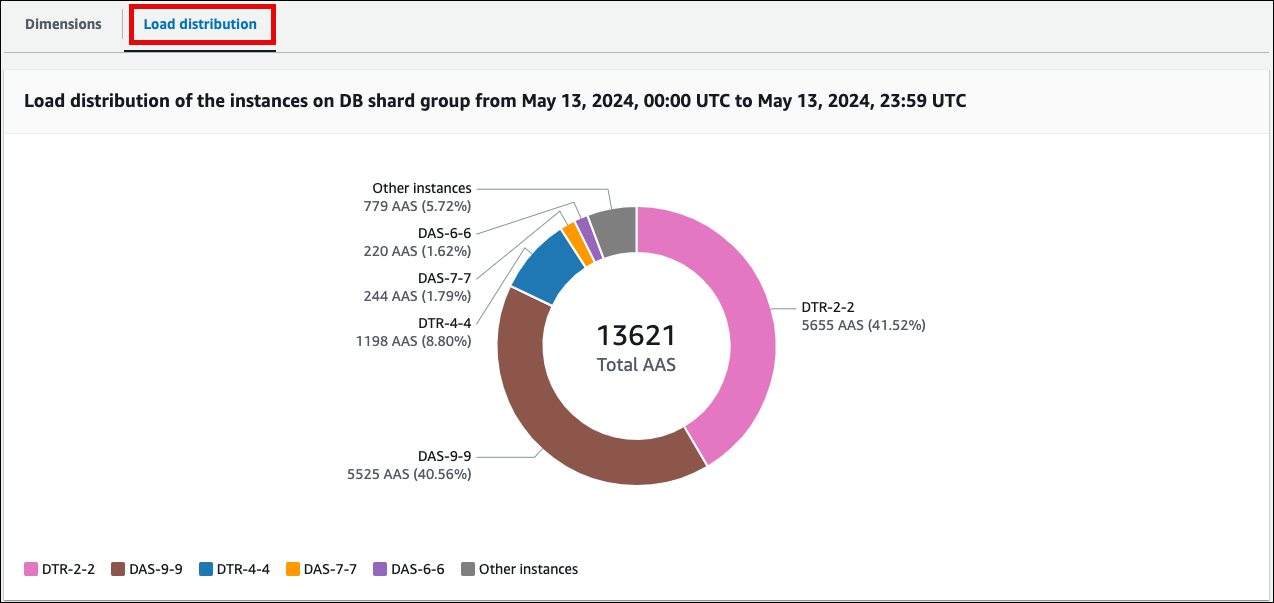Click the Other instances 779 AAS label

pyautogui.click(x=416, y=196)
